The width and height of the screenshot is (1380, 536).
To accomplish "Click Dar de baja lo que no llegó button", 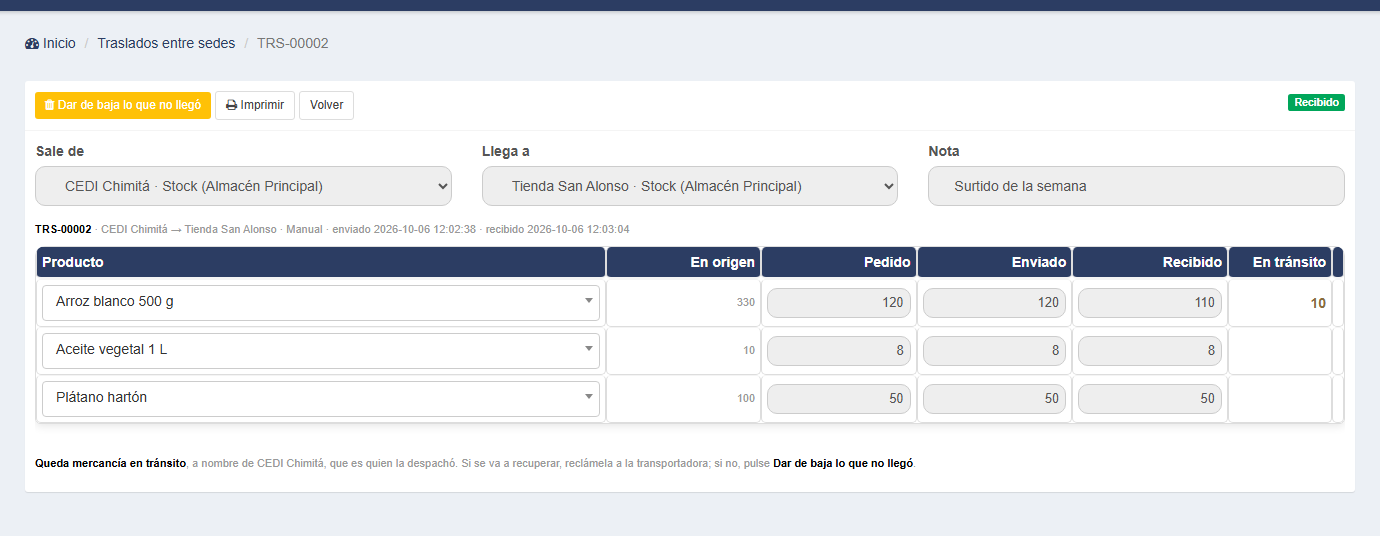I will (x=123, y=105).
